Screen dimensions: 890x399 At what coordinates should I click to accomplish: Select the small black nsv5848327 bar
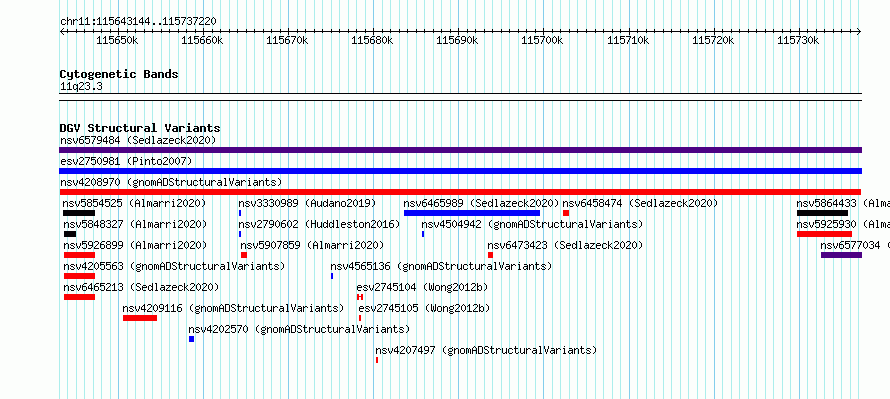[x=70, y=234]
